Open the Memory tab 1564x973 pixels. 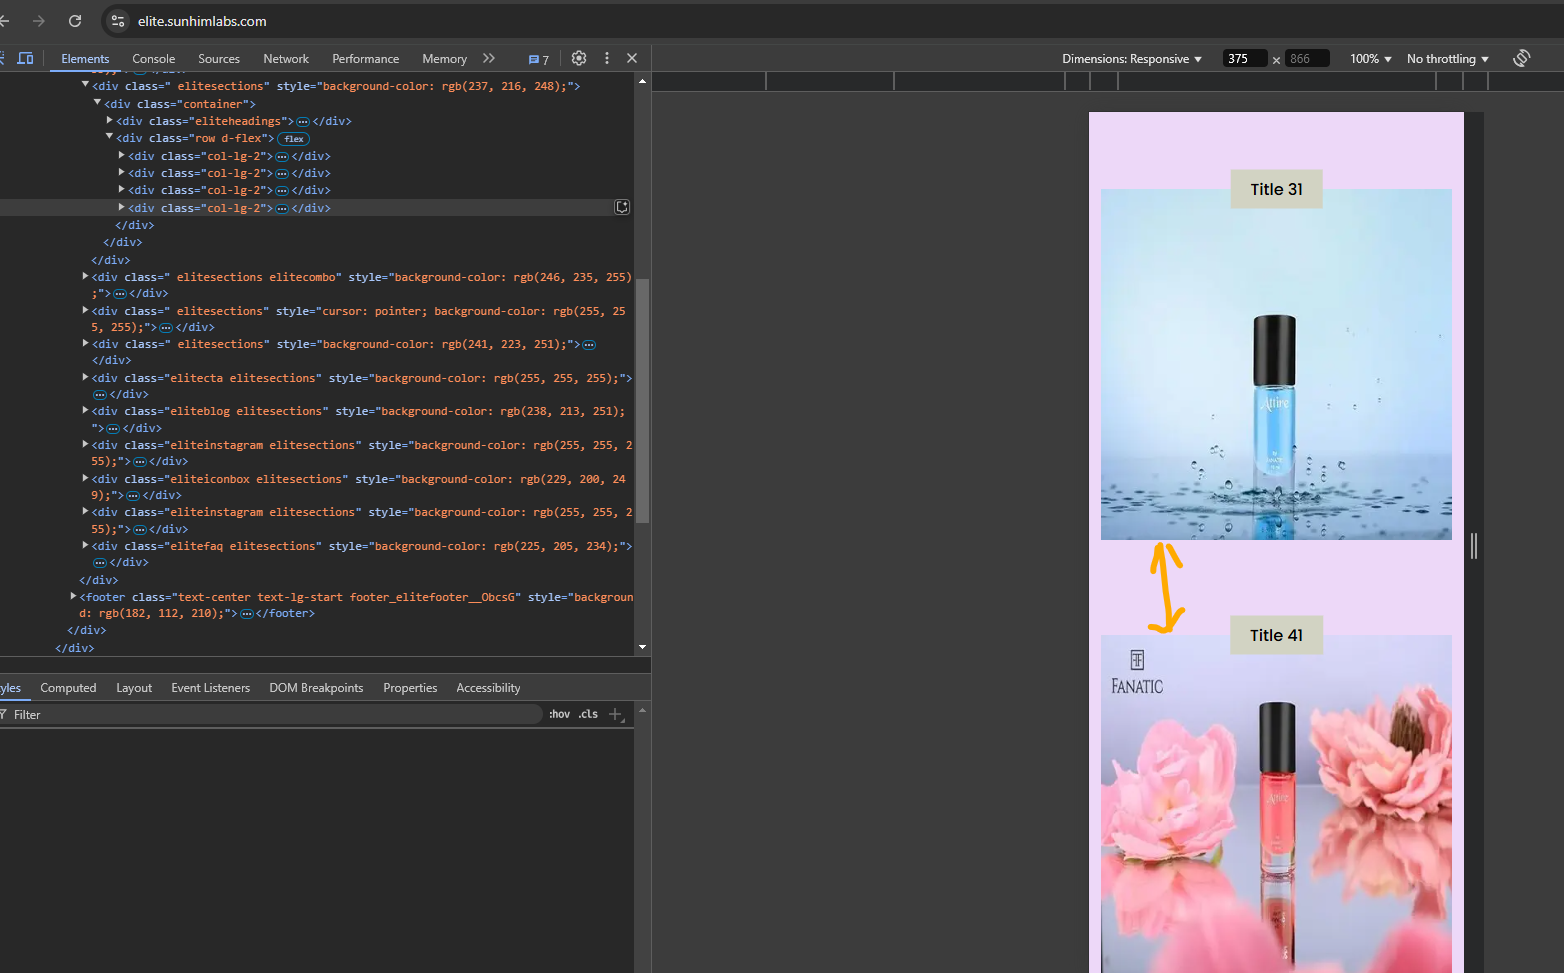(444, 59)
